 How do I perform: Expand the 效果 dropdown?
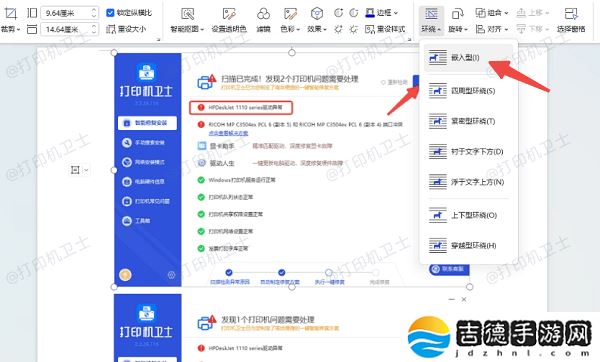[x=324, y=29]
